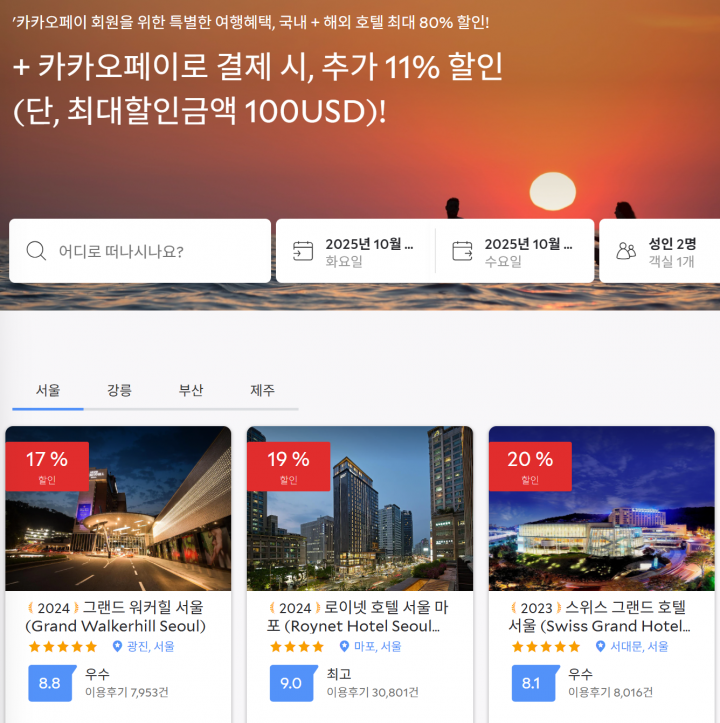Click the magnifying glass search icon

pyautogui.click(x=36, y=251)
